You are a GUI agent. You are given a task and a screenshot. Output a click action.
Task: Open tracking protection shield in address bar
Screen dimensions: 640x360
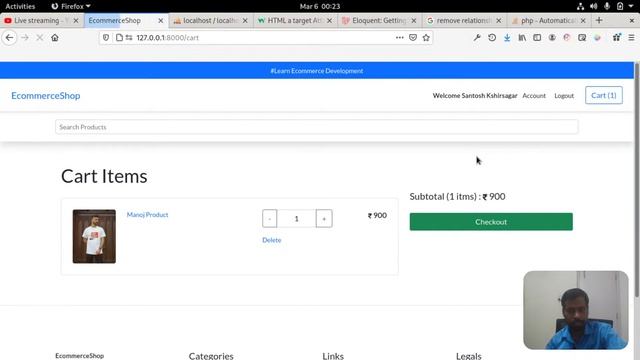click(106, 38)
